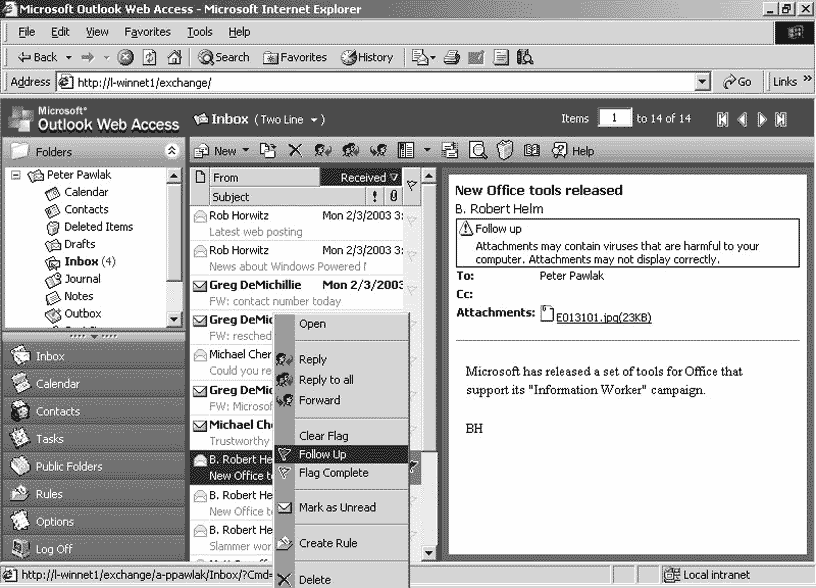
Task: Open Options from the navigation bar
Action: pos(94,521)
